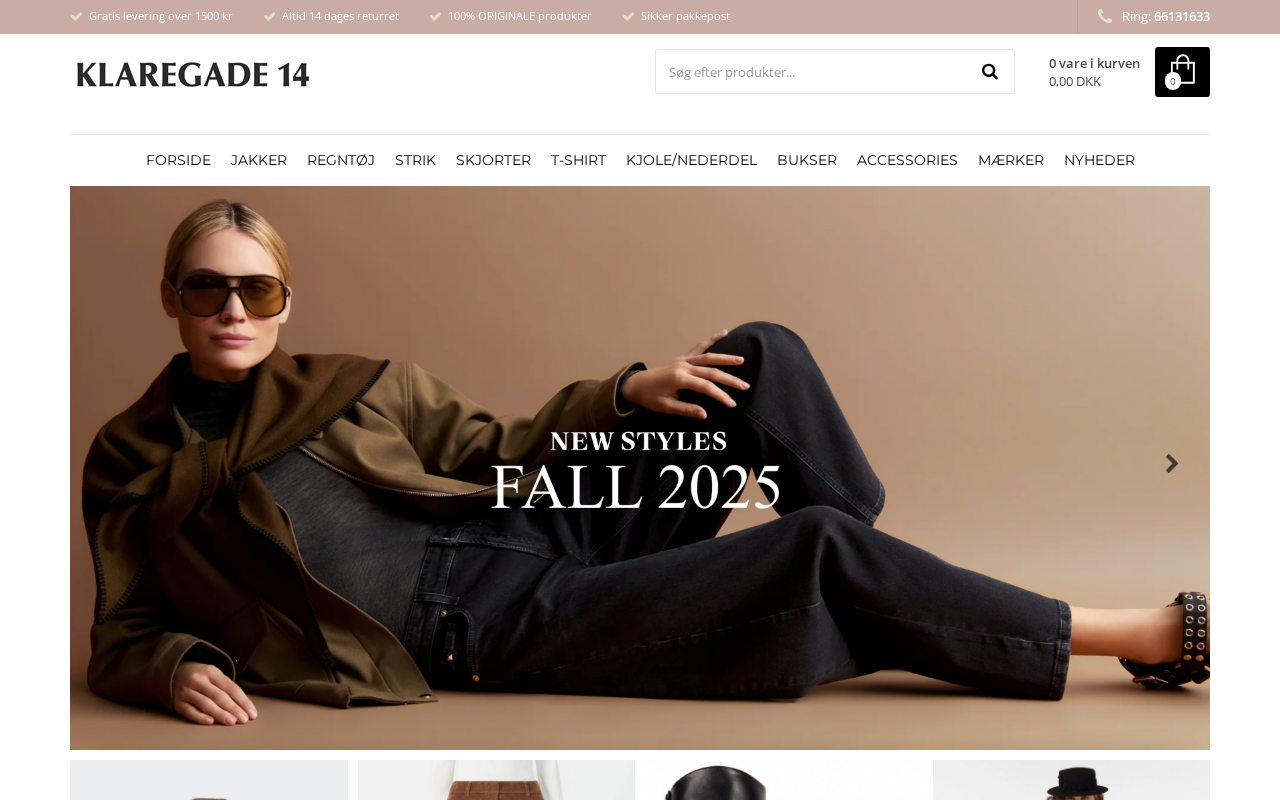Click the phone icon beside Ring
This screenshot has height=800, width=1280.
[1105, 16]
